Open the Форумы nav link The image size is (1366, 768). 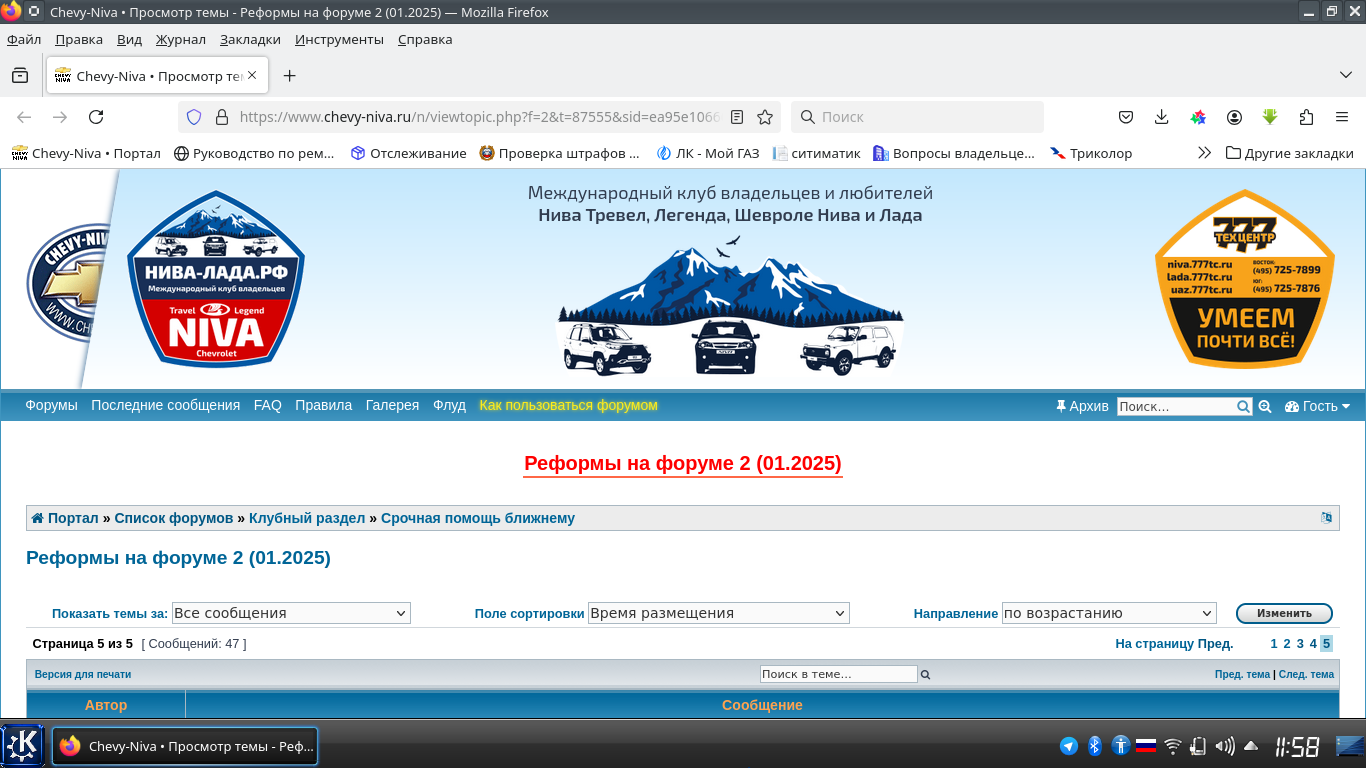pos(51,405)
